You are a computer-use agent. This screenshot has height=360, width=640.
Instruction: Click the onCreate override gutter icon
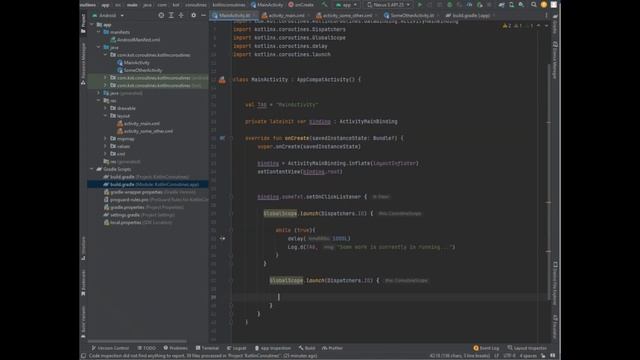[x=222, y=138]
